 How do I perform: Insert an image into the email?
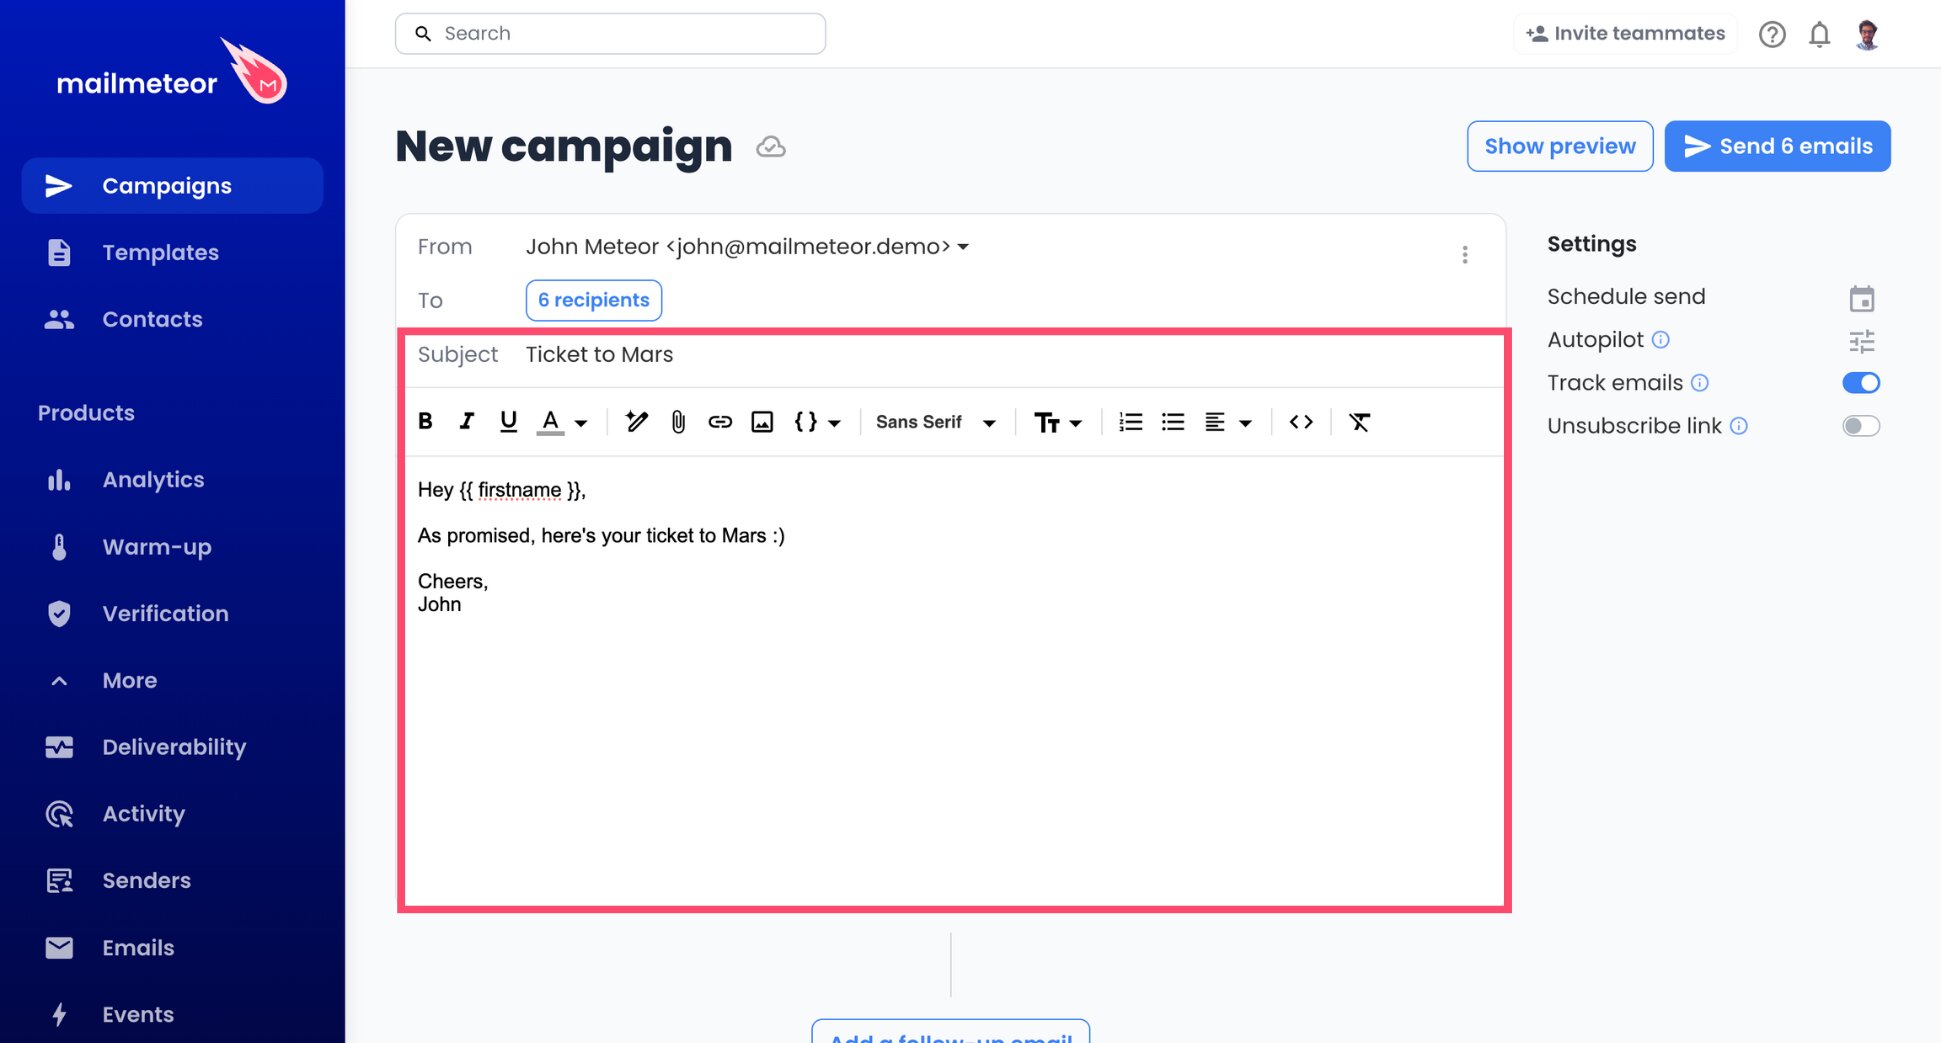762,422
